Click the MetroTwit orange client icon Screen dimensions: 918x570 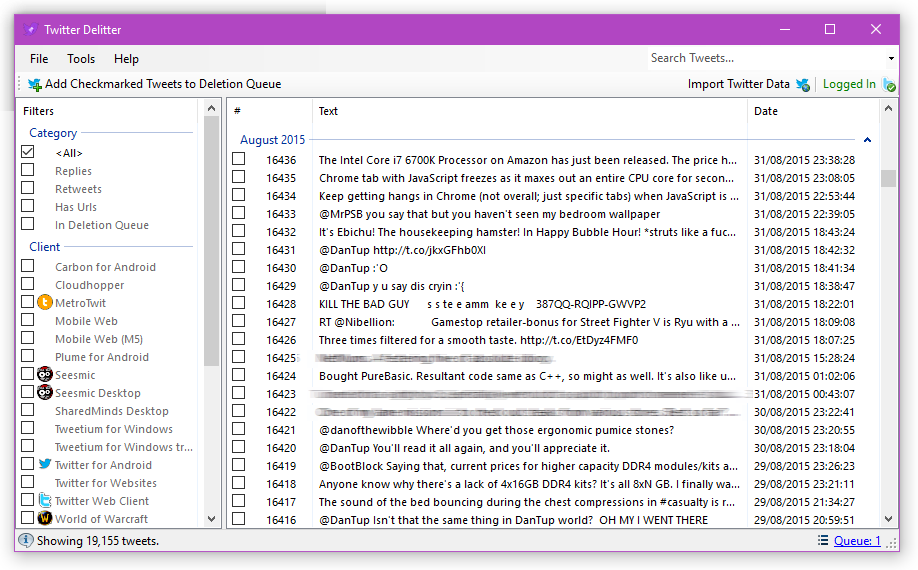[44, 303]
